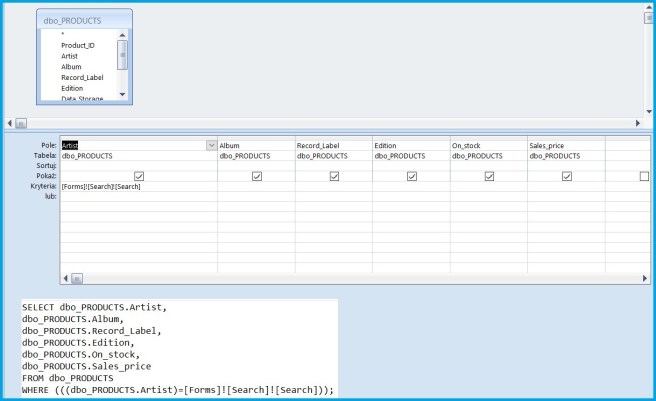Select the asterisk all-fields entry

click(x=62, y=34)
